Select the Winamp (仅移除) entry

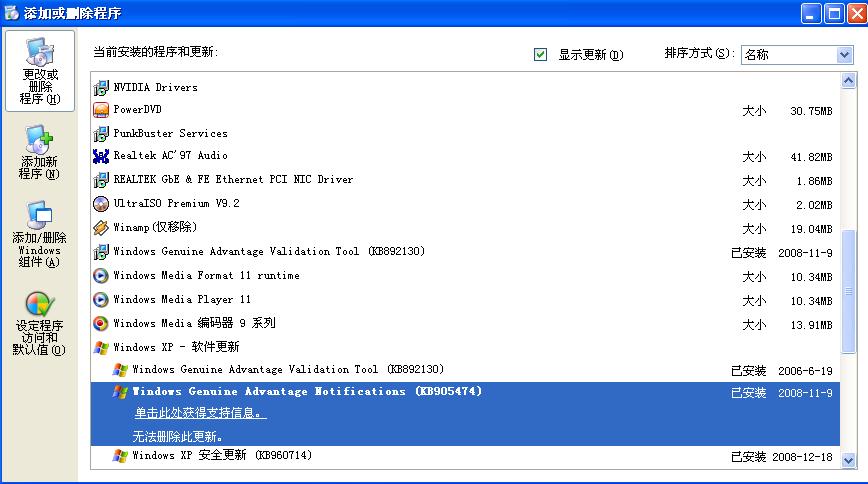point(155,227)
